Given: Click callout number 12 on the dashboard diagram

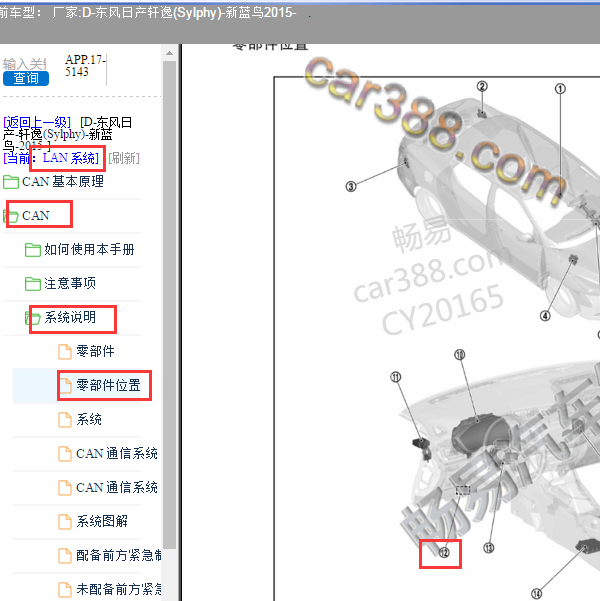Looking at the screenshot, I should [x=444, y=552].
